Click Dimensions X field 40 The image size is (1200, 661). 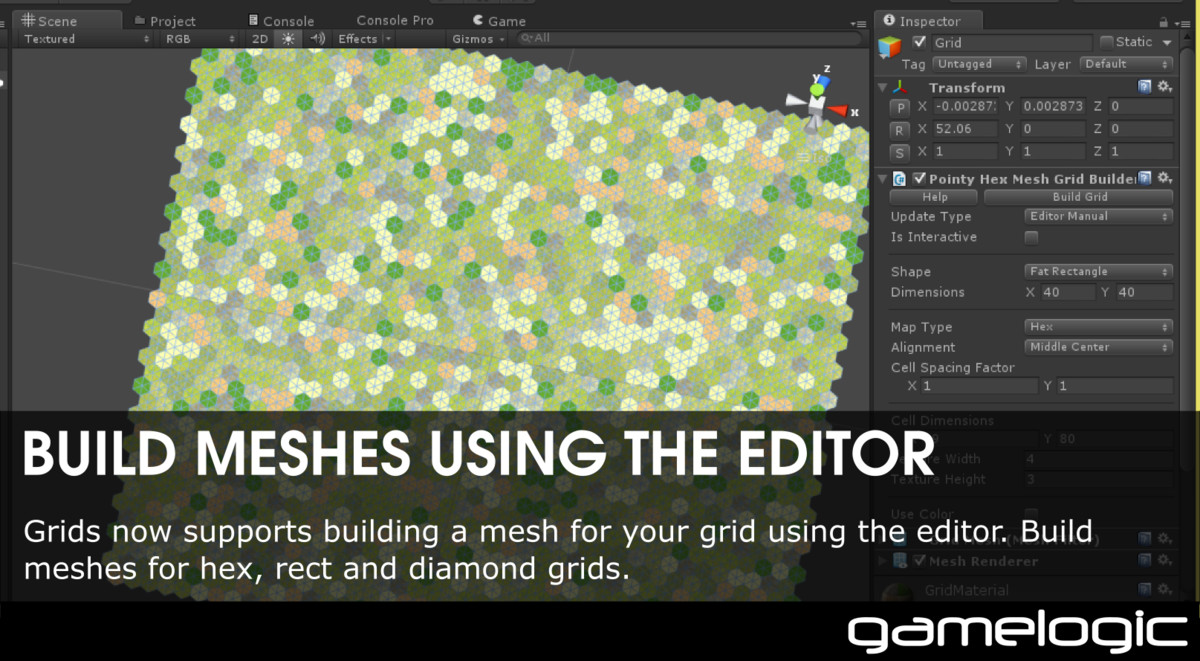coord(1068,292)
